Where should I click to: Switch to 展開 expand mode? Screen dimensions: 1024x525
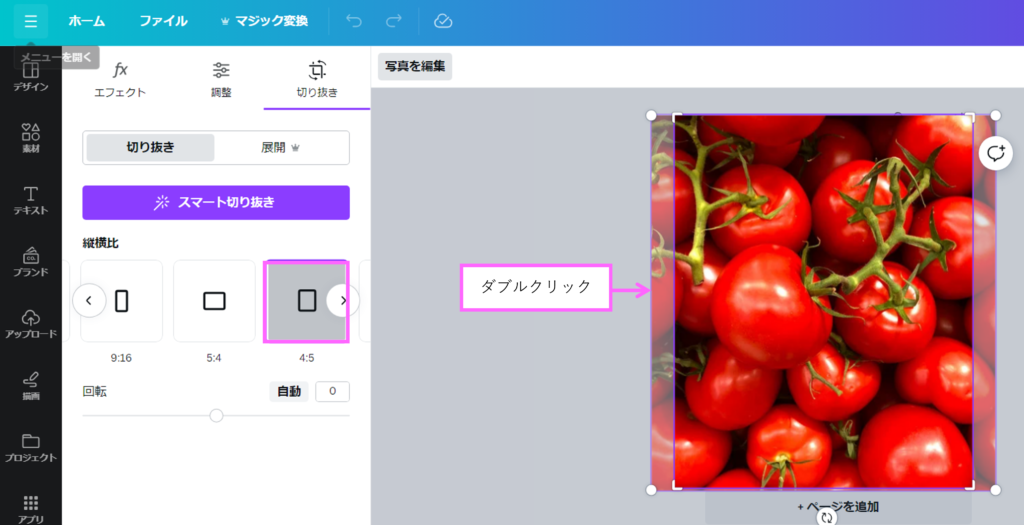point(281,147)
